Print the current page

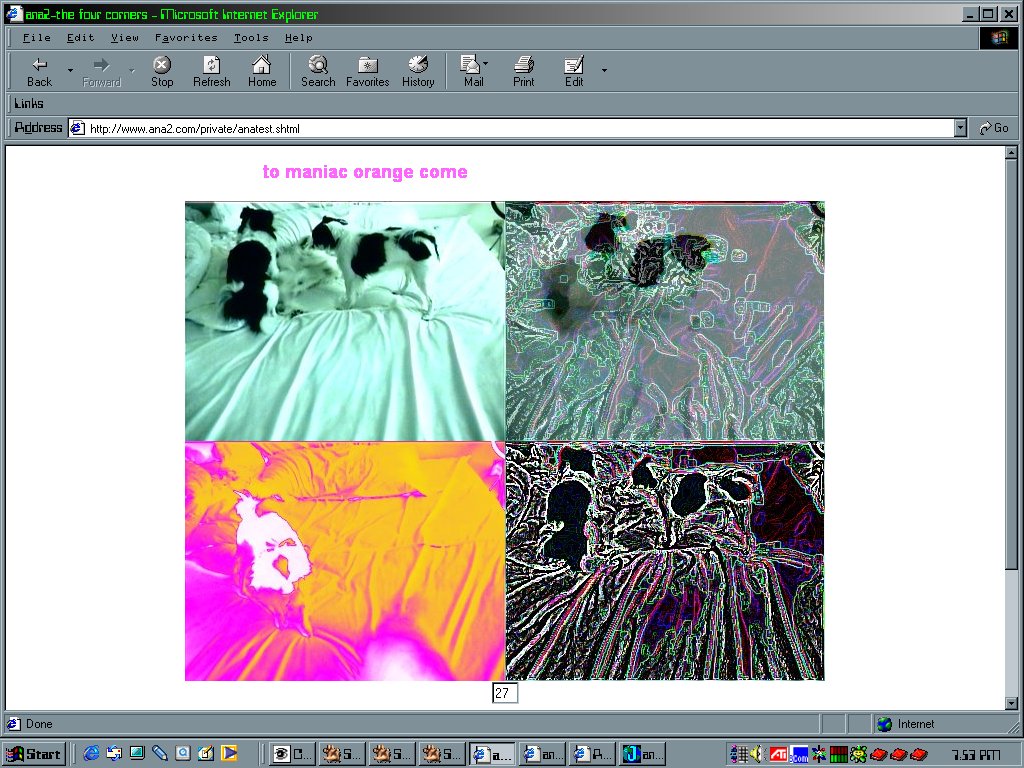tap(524, 71)
